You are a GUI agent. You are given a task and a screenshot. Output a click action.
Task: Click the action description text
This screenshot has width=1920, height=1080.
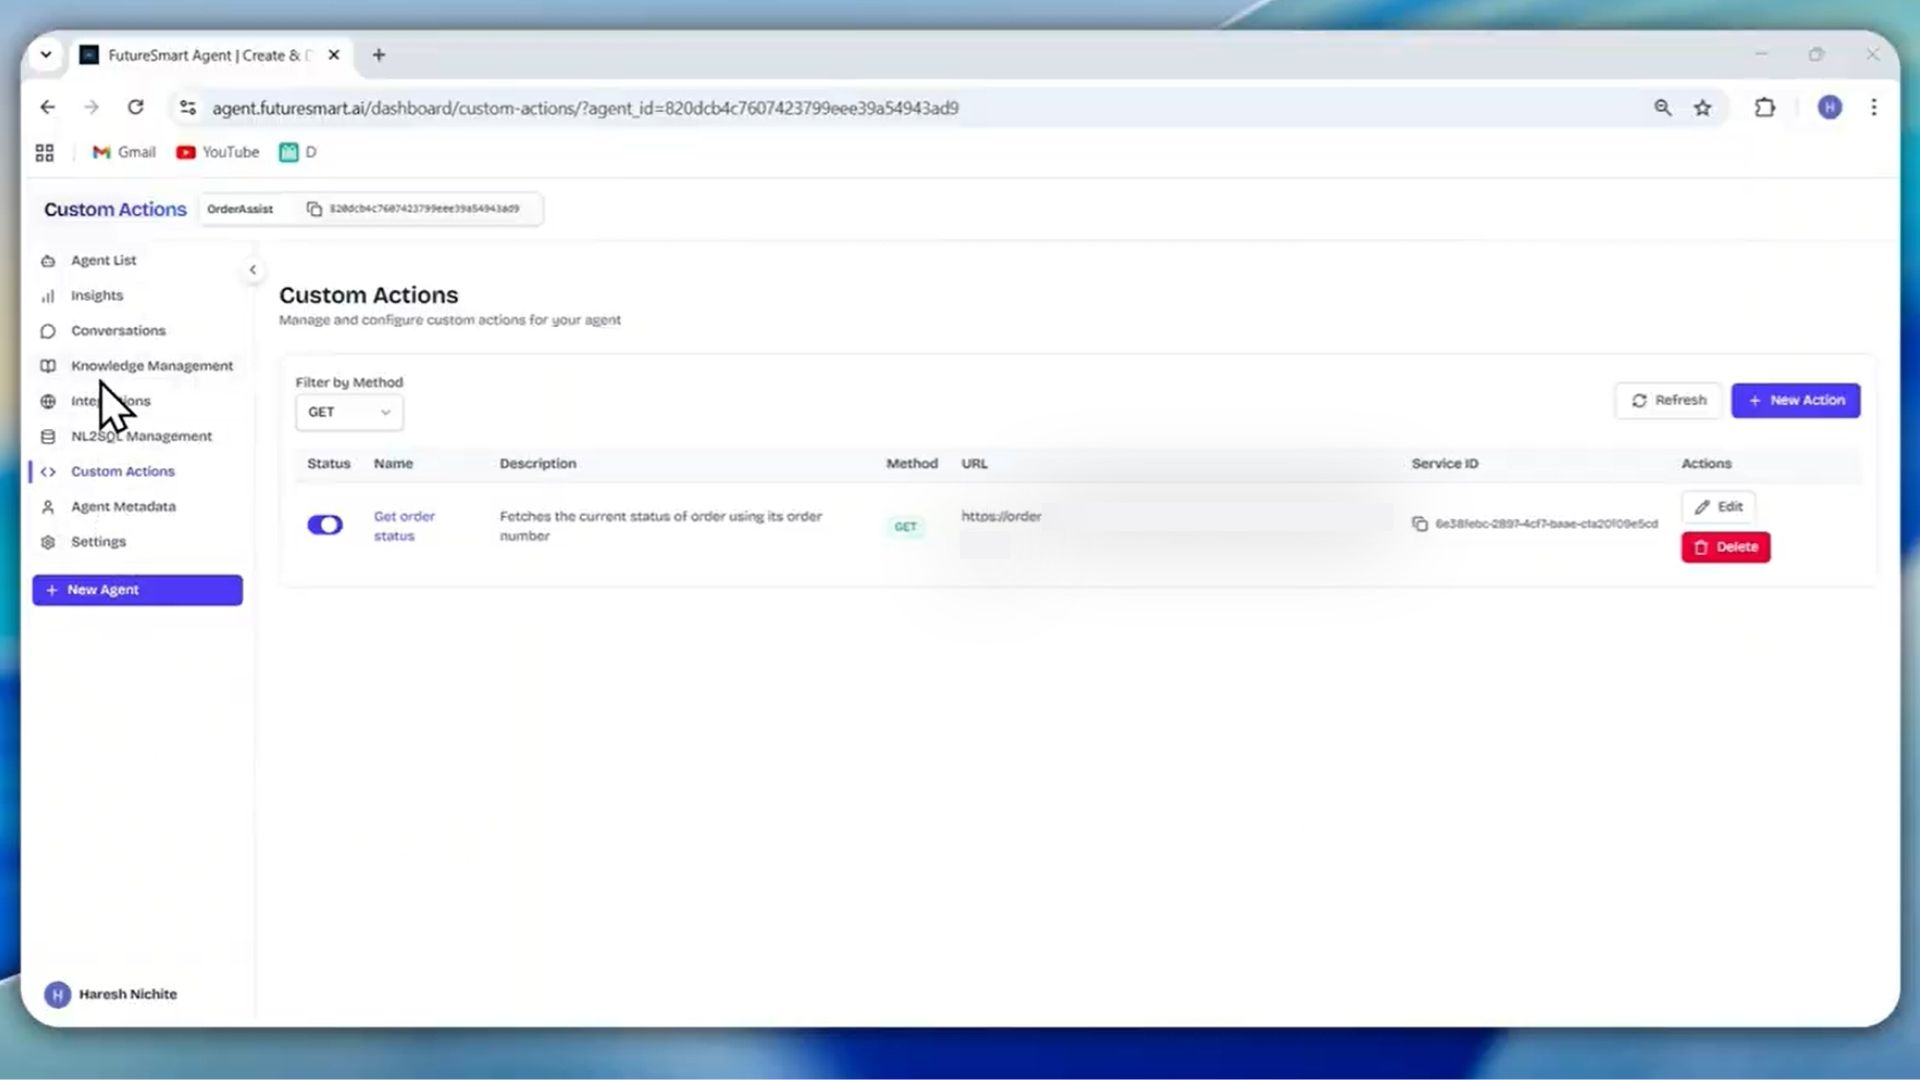[661, 526]
